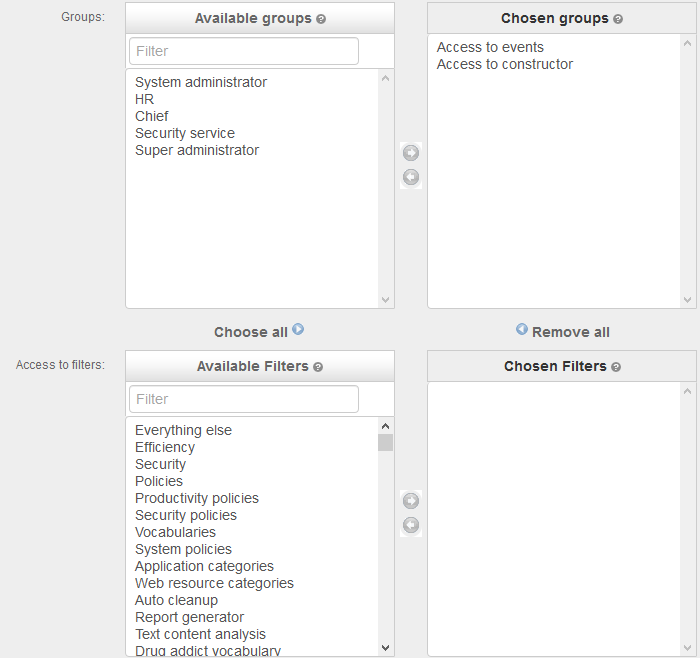Click add arrow between groups lists
The width and height of the screenshot is (700, 658).
(x=410, y=153)
